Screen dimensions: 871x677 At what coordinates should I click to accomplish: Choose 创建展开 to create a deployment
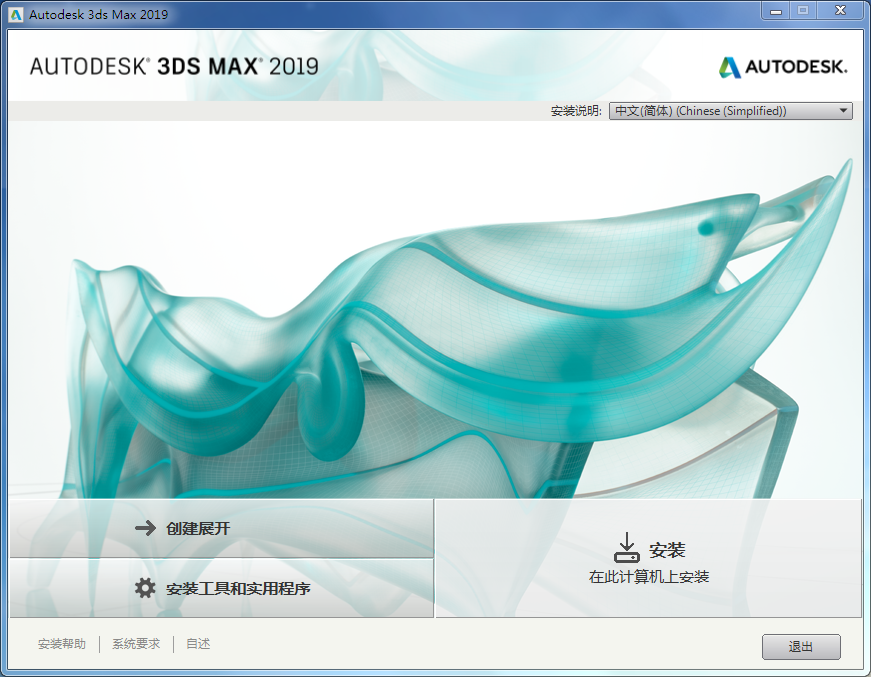[222, 528]
